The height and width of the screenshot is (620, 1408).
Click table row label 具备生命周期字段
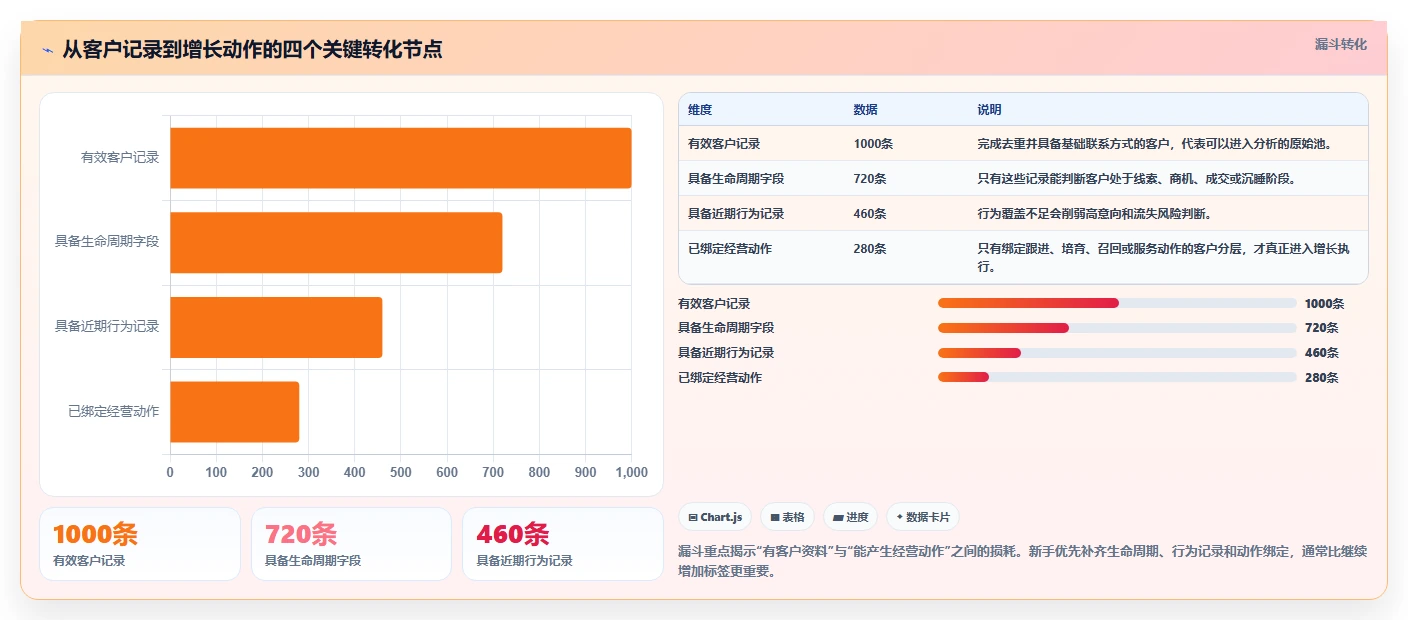tap(736, 179)
